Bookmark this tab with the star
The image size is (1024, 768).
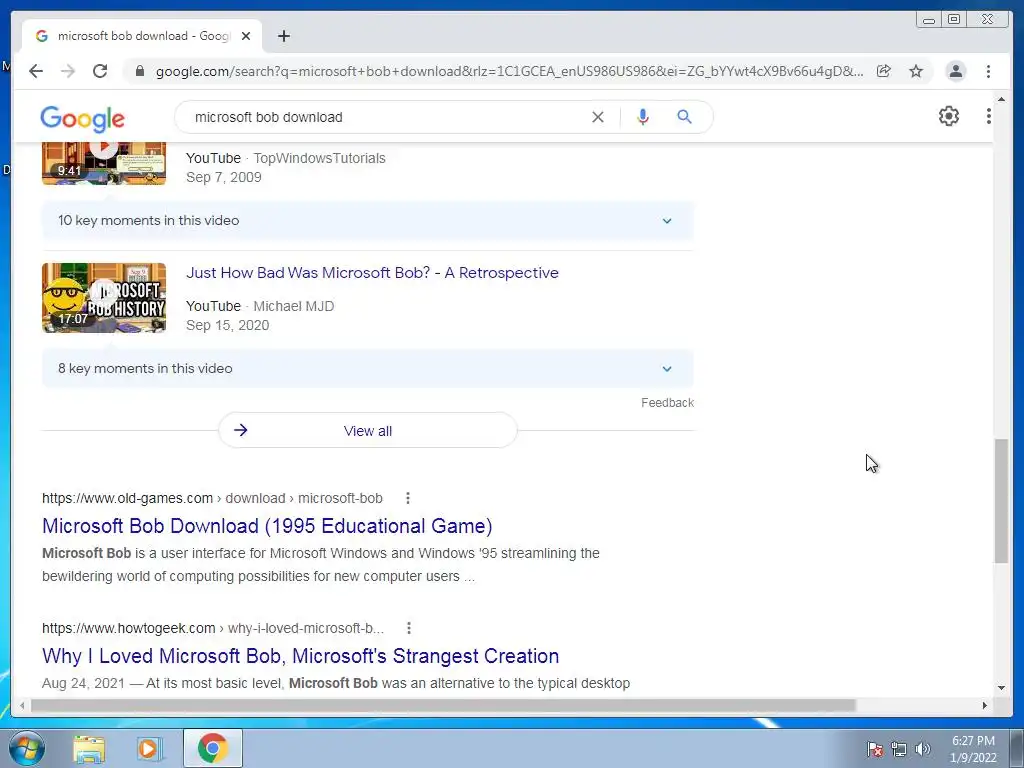pos(916,71)
